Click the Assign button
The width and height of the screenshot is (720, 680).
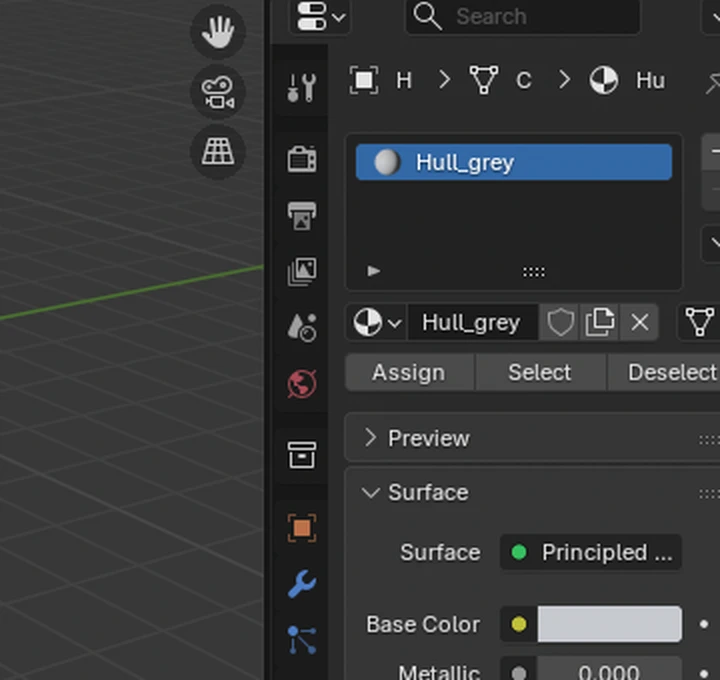tap(410, 372)
